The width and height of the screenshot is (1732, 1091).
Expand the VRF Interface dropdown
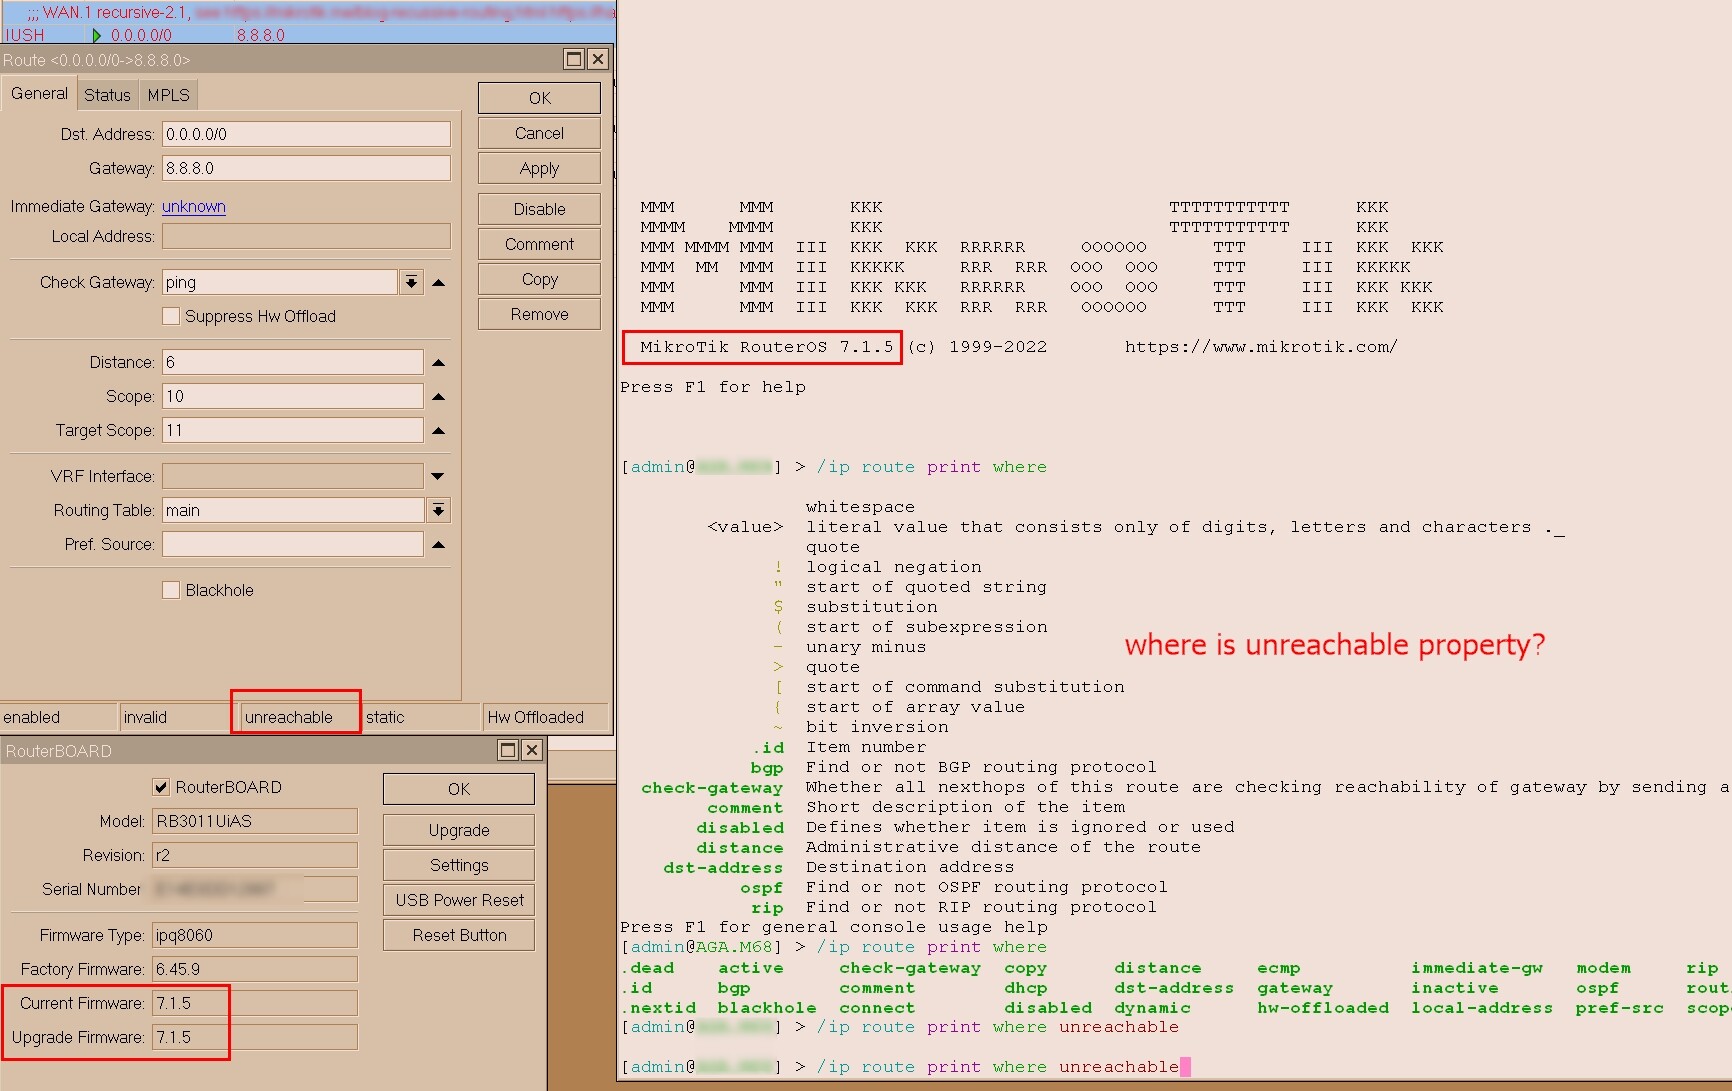point(438,476)
